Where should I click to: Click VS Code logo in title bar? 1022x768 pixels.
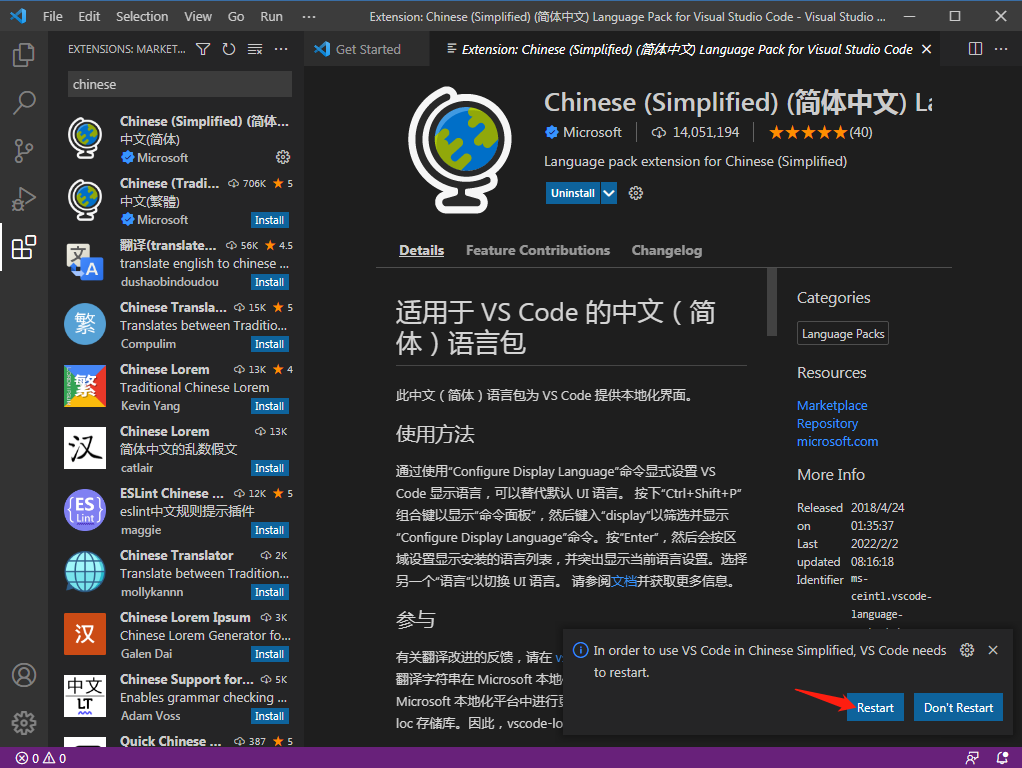click(18, 16)
